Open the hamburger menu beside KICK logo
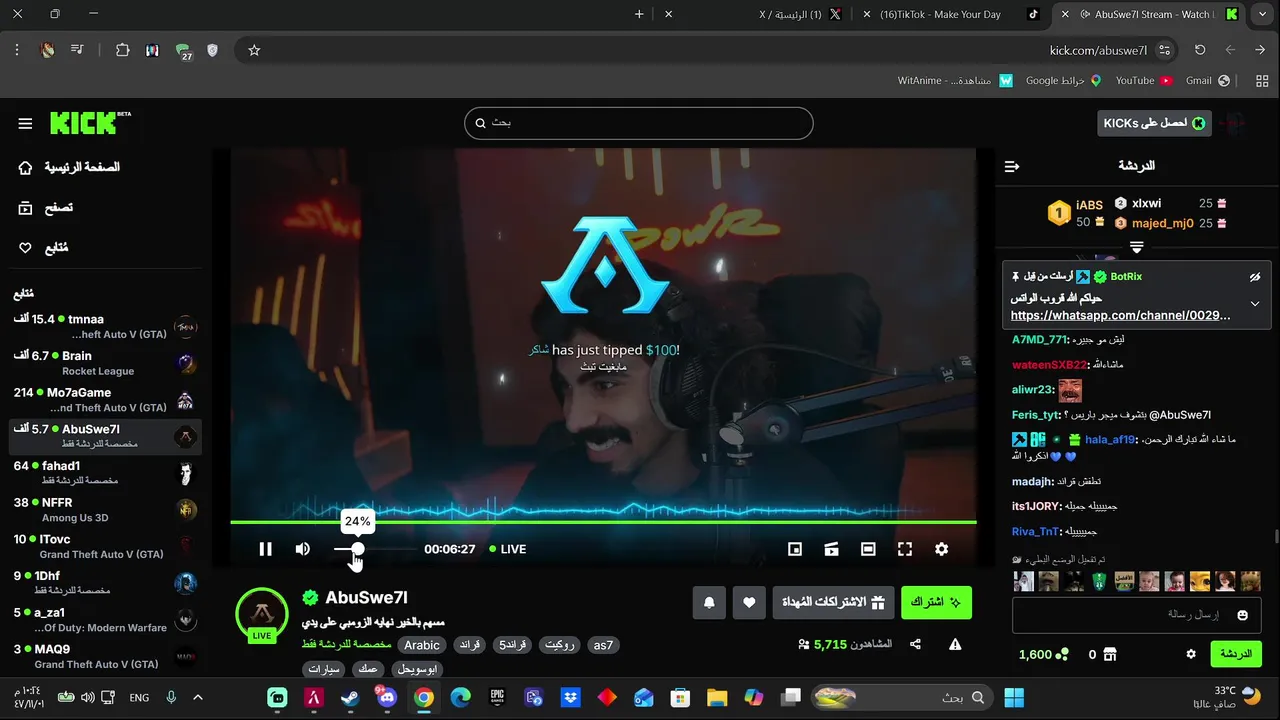This screenshot has width=1280, height=720. (x=25, y=123)
